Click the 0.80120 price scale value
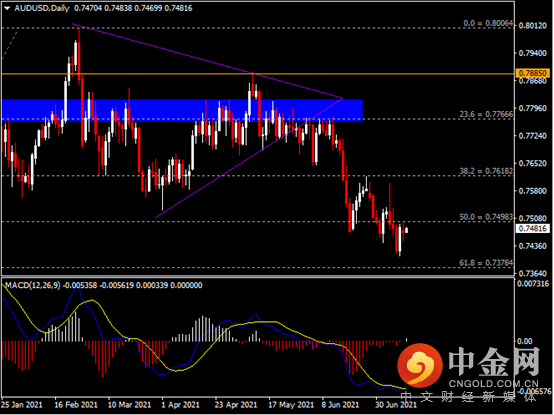 pyautogui.click(x=532, y=26)
